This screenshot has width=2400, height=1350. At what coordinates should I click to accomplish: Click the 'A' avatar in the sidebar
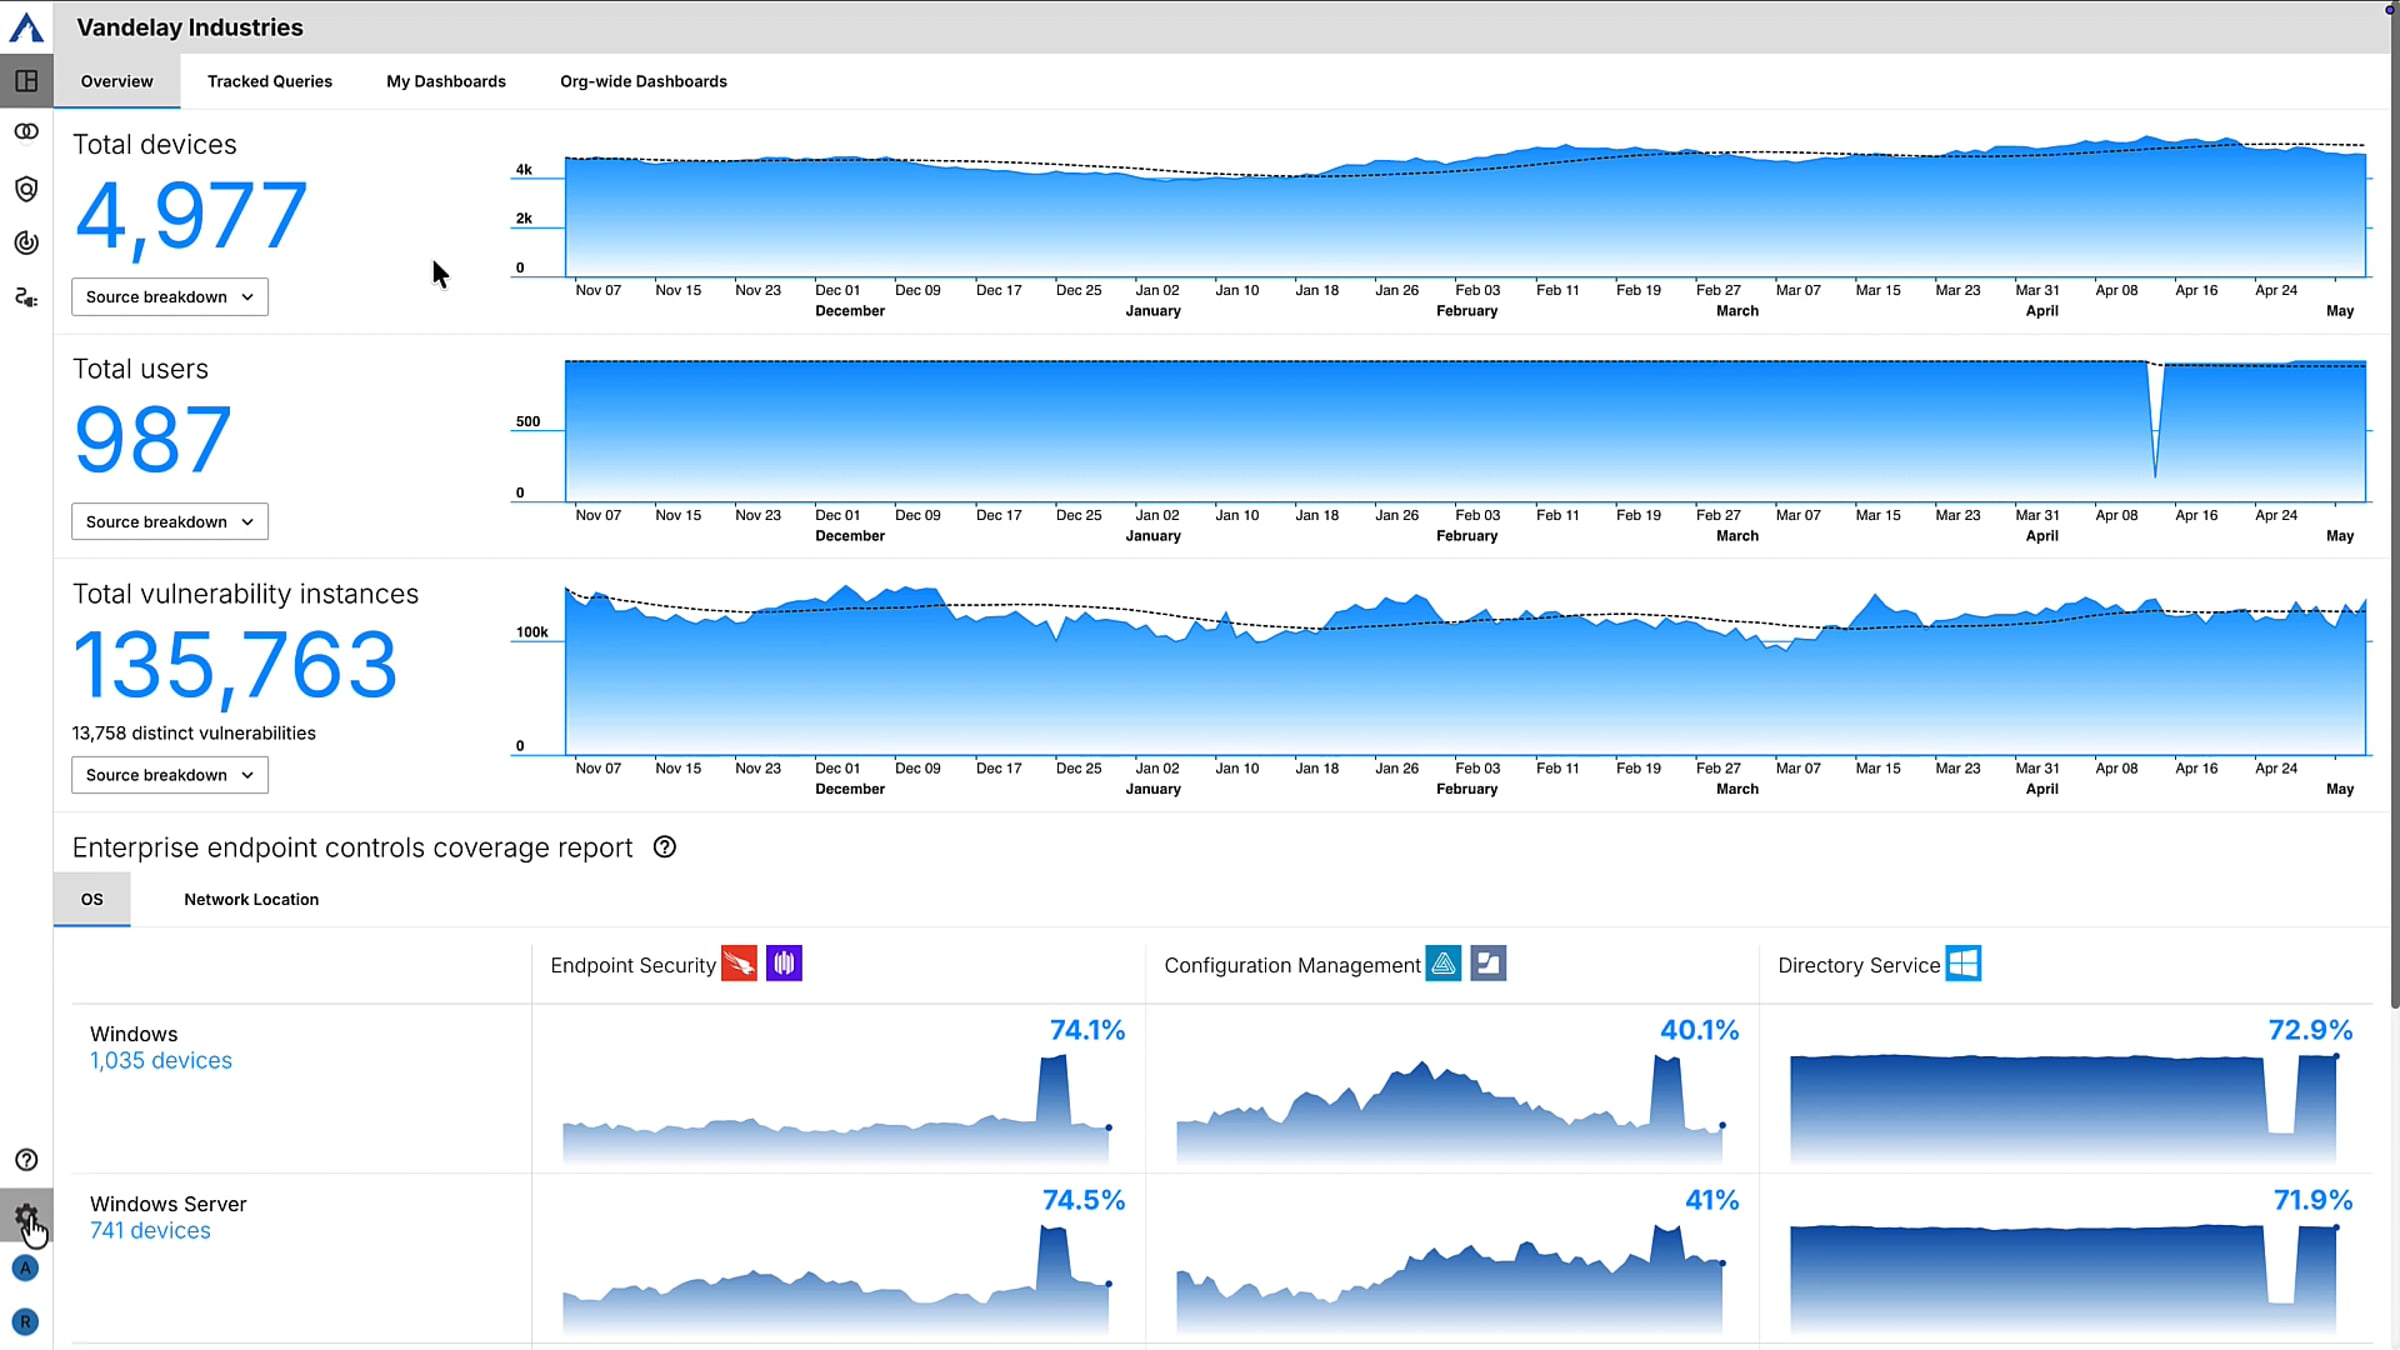26,1268
